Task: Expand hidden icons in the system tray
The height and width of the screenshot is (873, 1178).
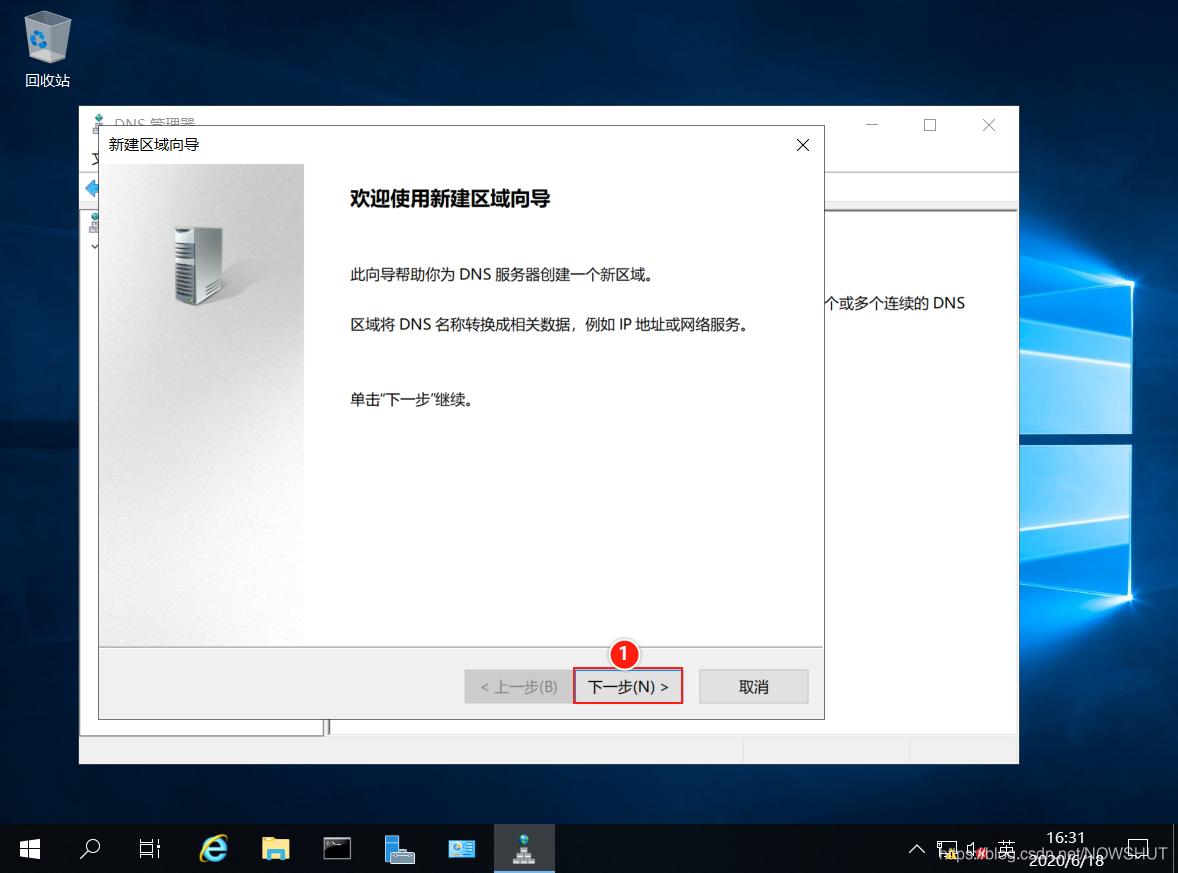Action: tap(916, 848)
